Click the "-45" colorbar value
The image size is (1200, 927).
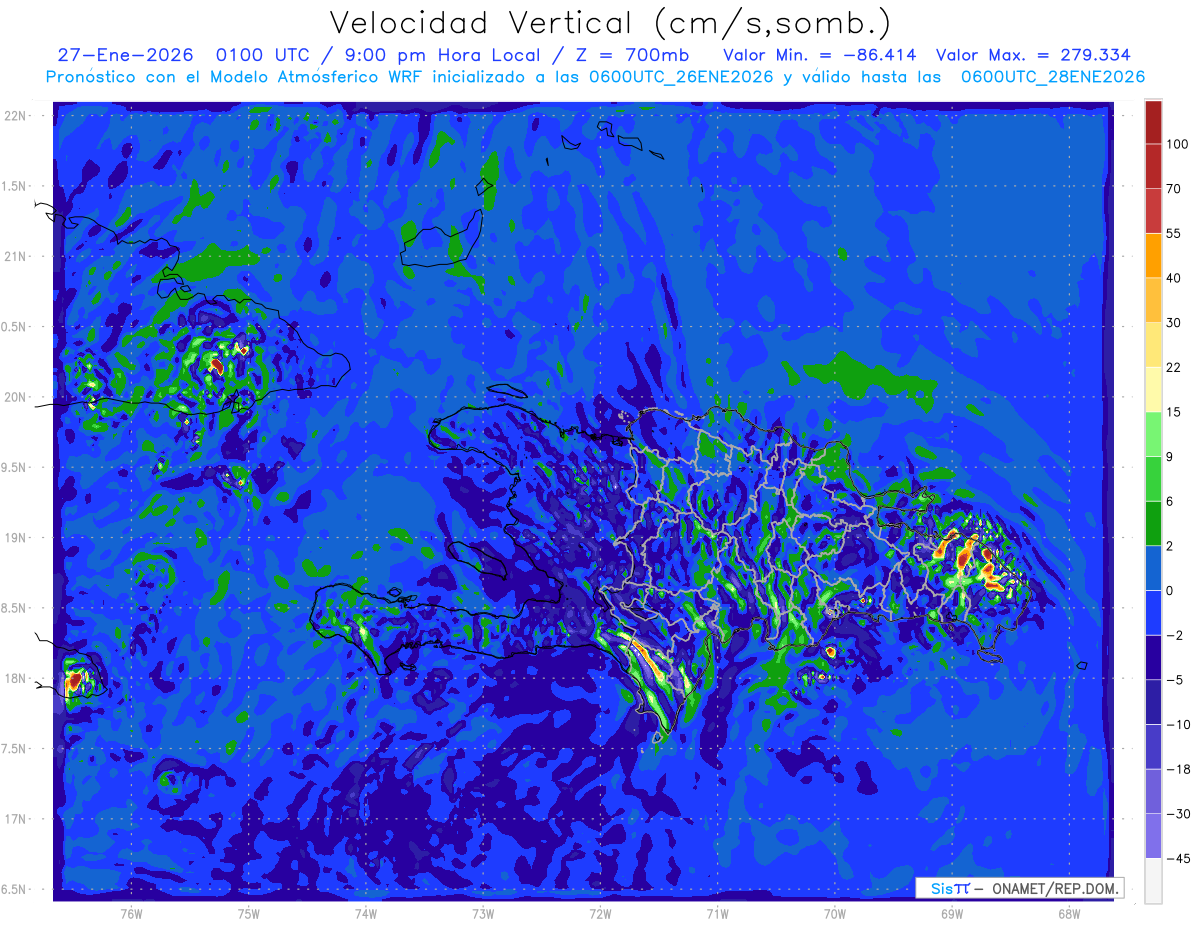[1176, 858]
